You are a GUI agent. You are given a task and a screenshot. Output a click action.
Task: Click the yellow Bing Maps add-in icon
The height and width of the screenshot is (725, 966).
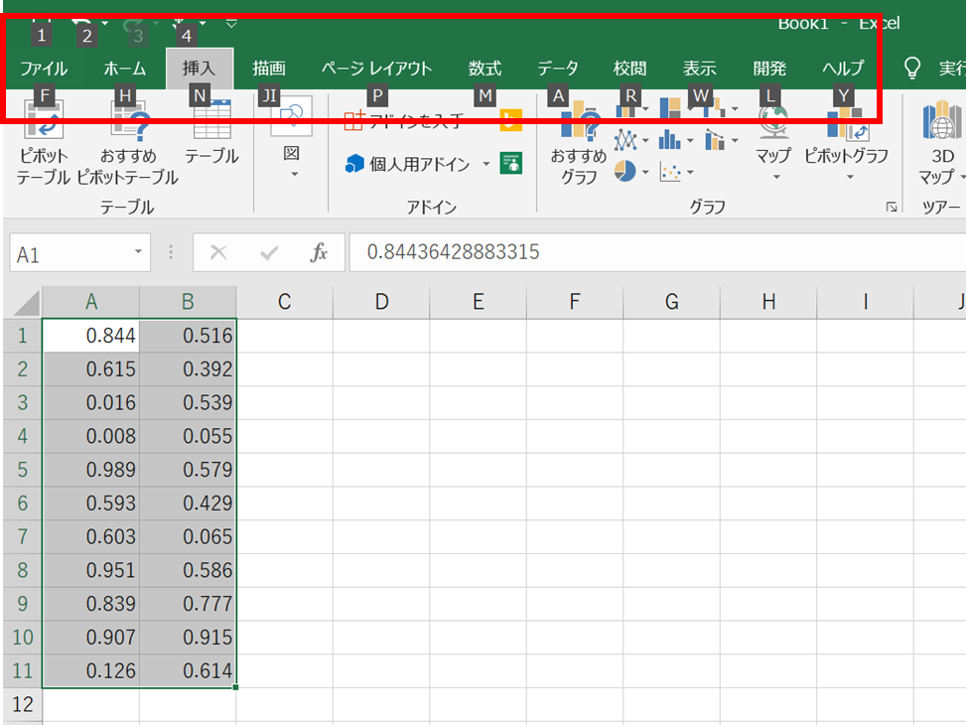pos(511,119)
